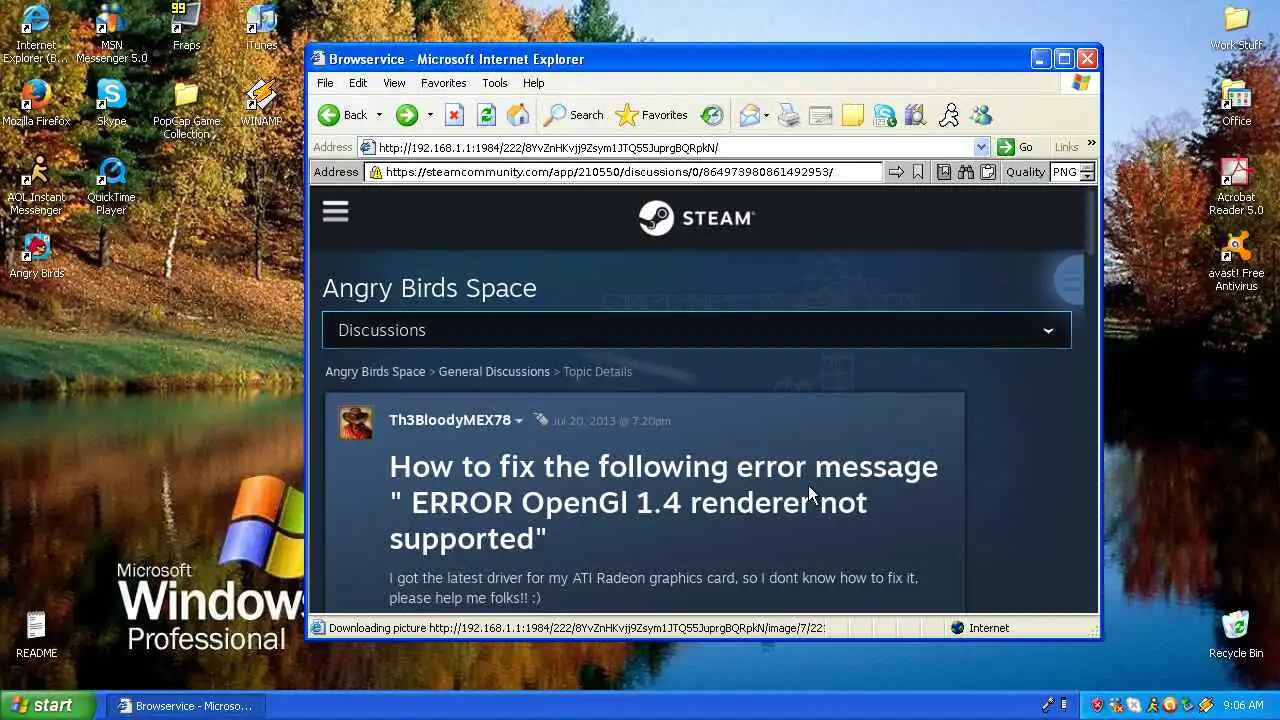
Task: Open the Quality PNG stepper control
Action: pos(1087,172)
